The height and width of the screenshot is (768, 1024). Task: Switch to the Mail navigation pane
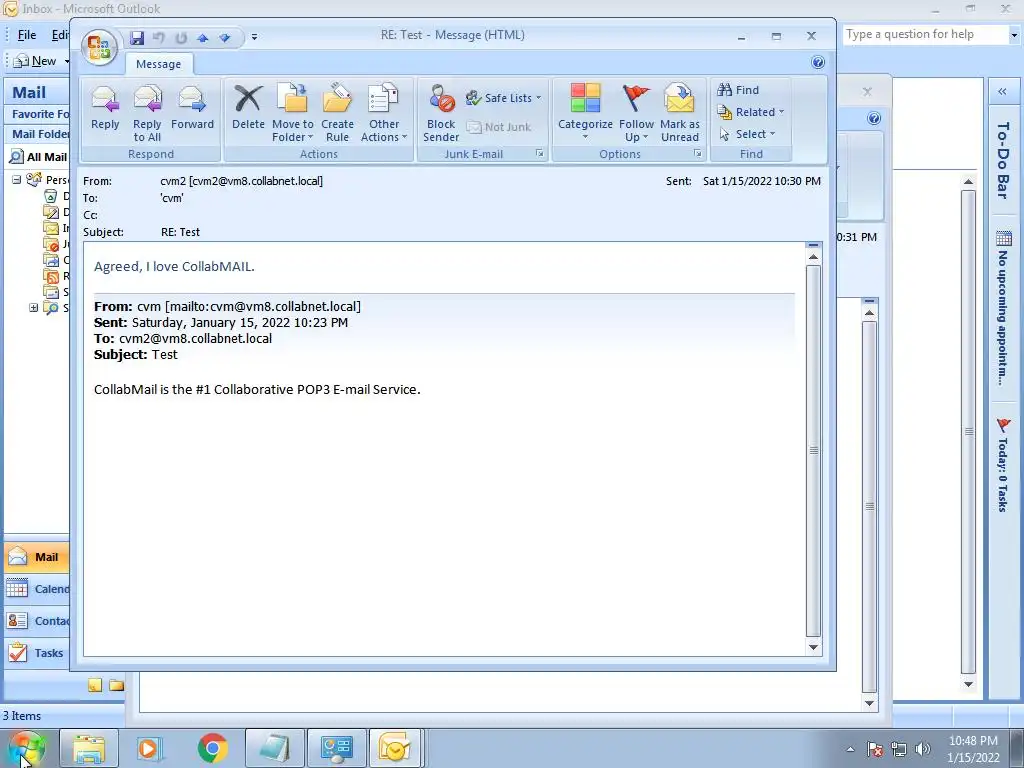[37, 556]
